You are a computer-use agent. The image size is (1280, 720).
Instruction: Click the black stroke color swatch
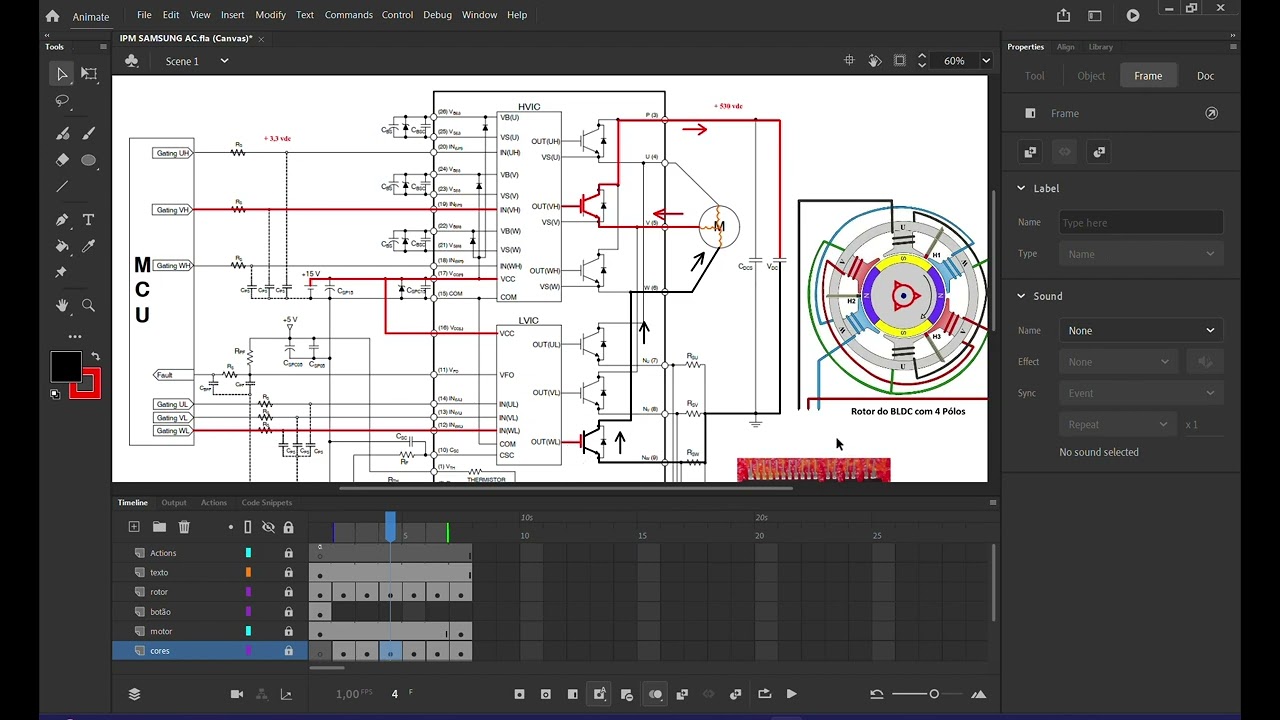[66, 367]
